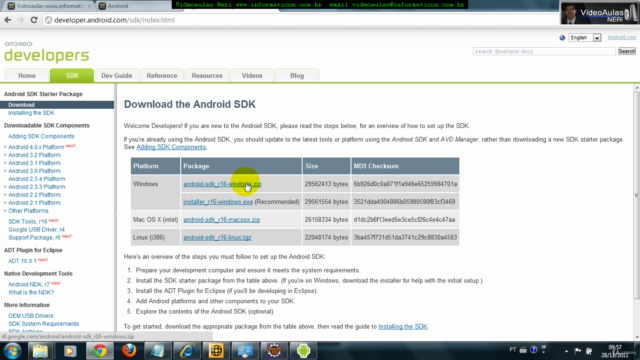Open Android 2.3.4 Platform in the sidebar

pyautogui.click(x=37, y=179)
